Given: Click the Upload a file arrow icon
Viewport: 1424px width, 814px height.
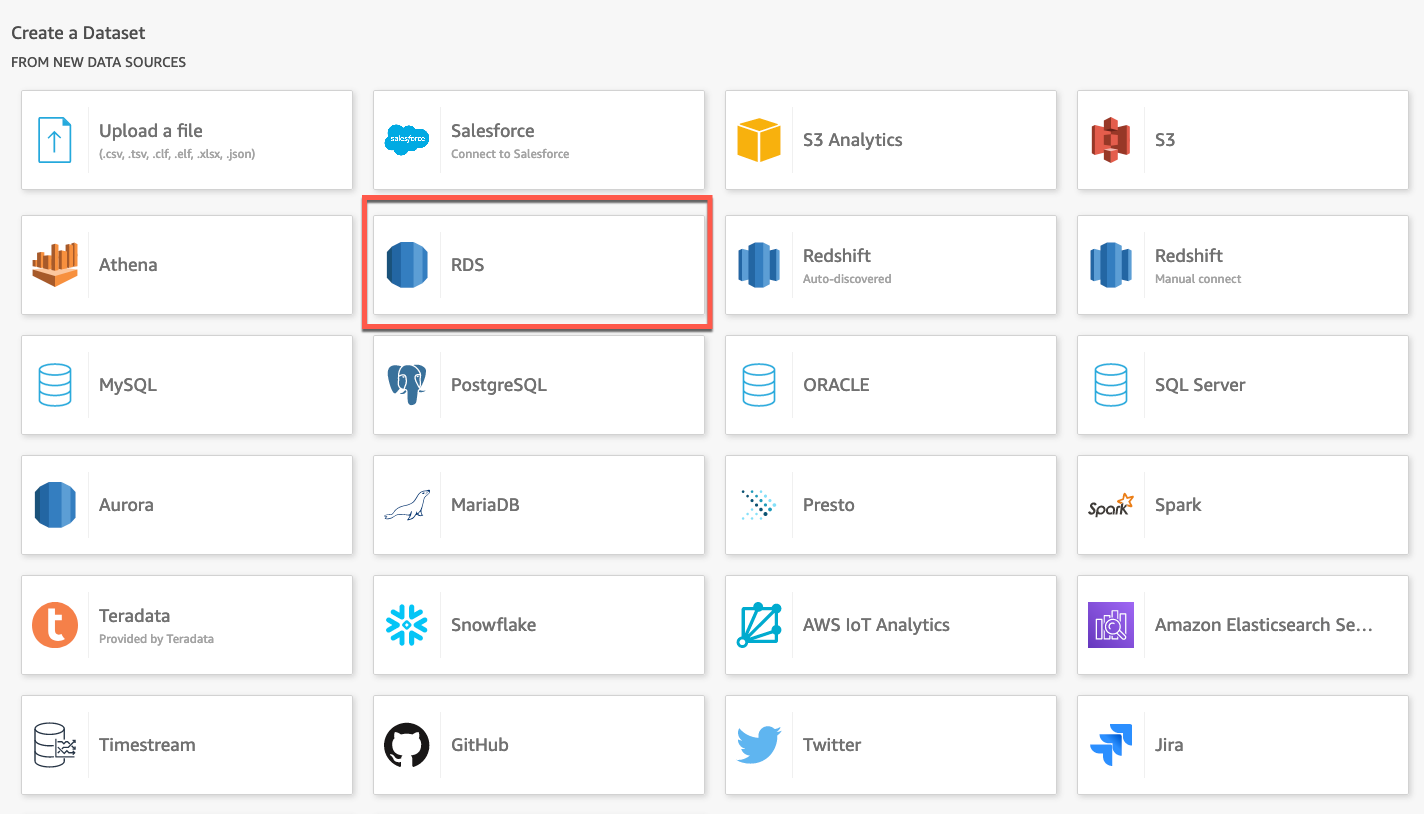Looking at the screenshot, I should click(55, 140).
